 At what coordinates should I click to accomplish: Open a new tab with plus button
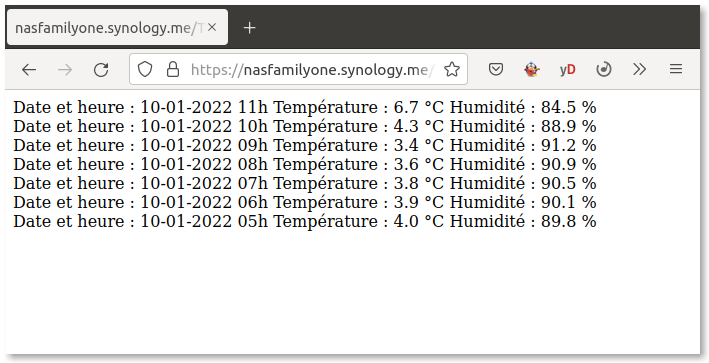tap(250, 28)
